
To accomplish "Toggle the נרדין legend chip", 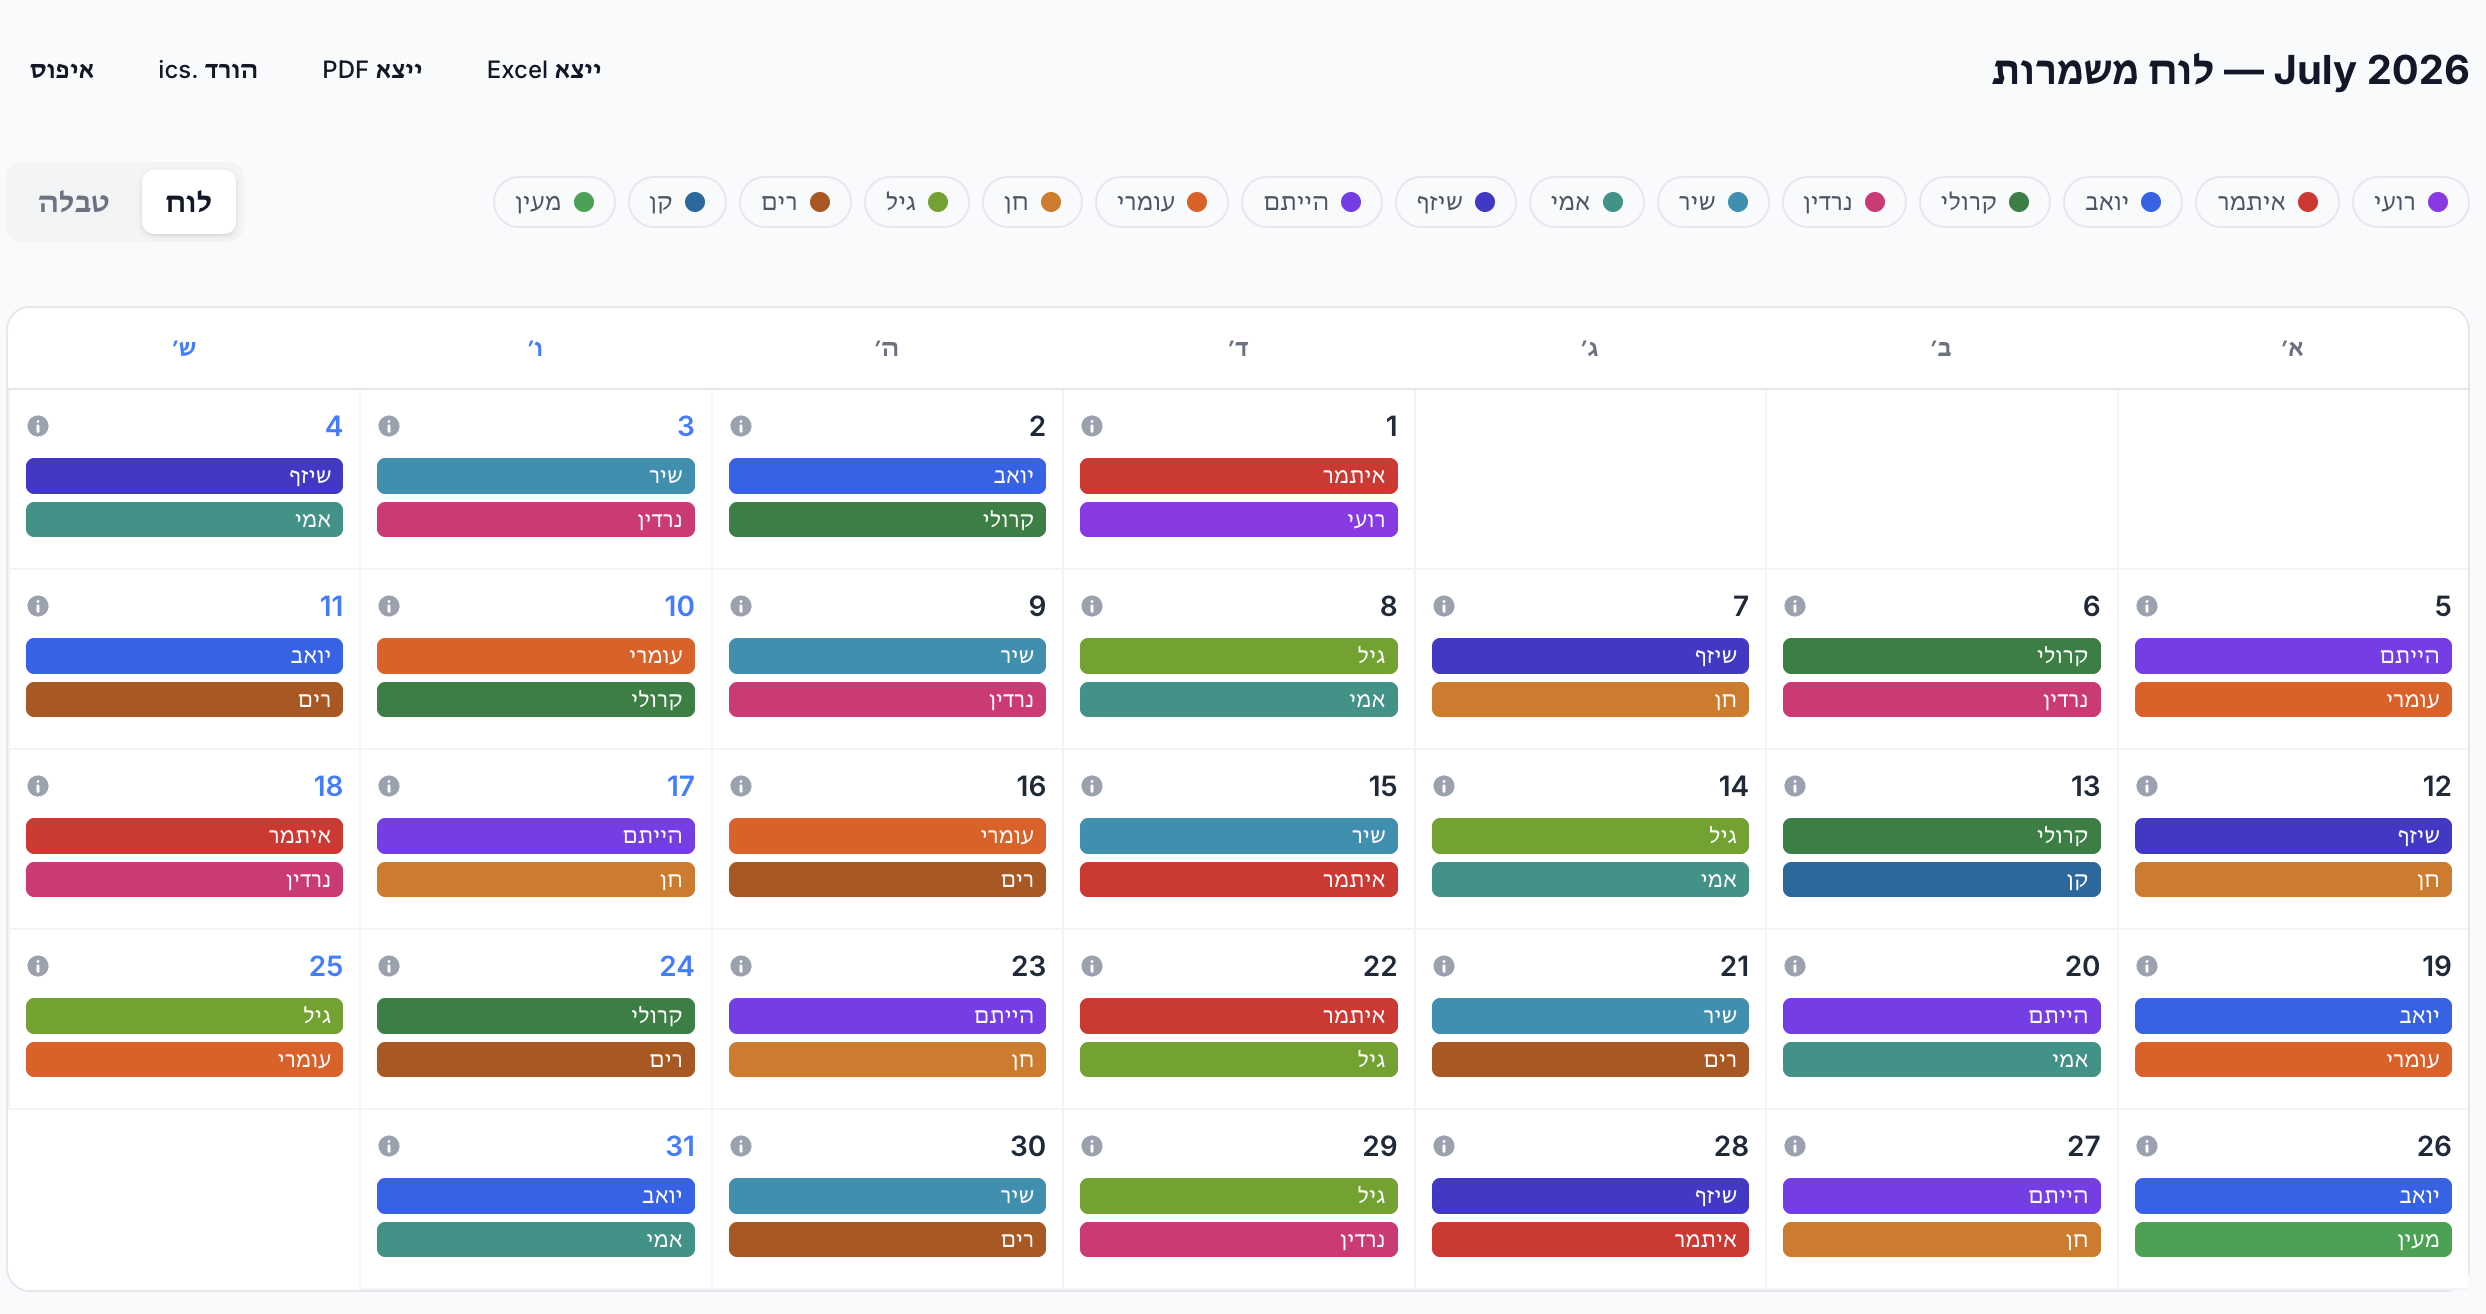I will coord(1844,202).
